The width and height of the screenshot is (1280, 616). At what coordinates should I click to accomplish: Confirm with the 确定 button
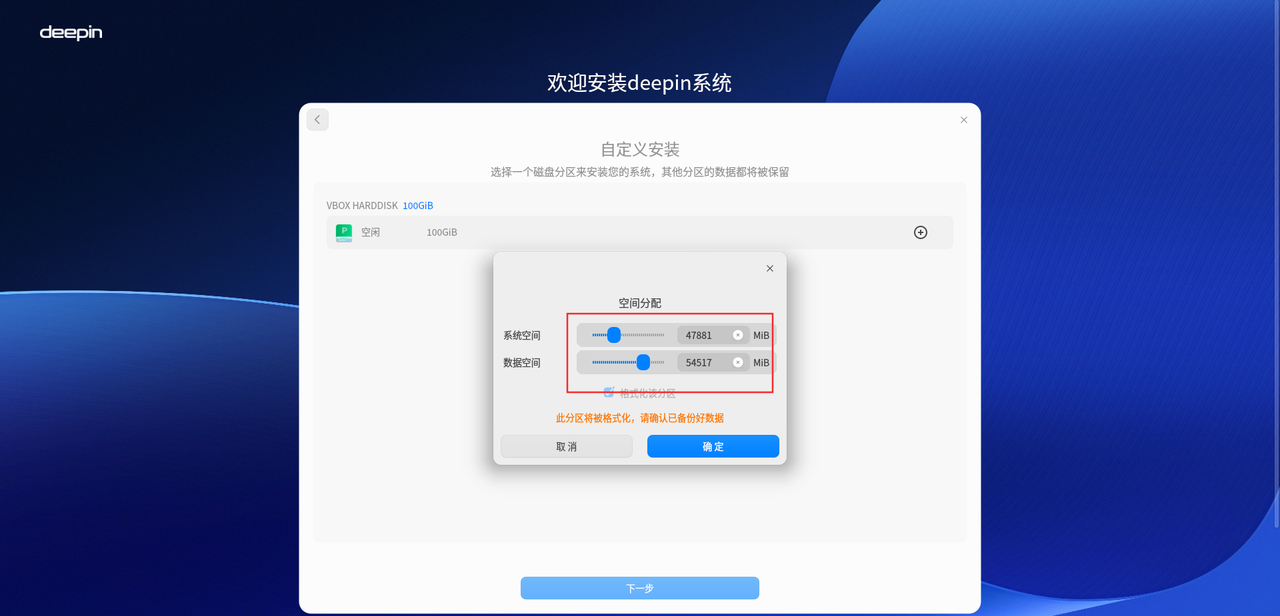point(713,446)
